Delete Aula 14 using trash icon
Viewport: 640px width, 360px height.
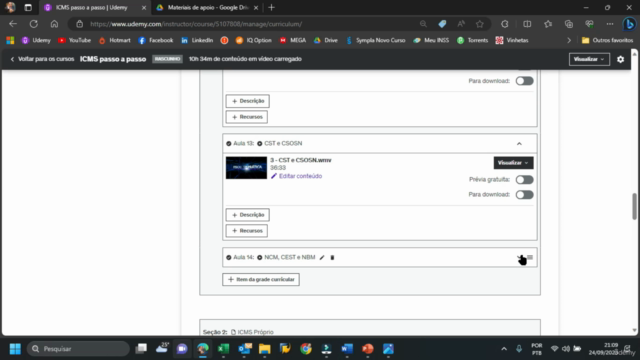[332, 258]
